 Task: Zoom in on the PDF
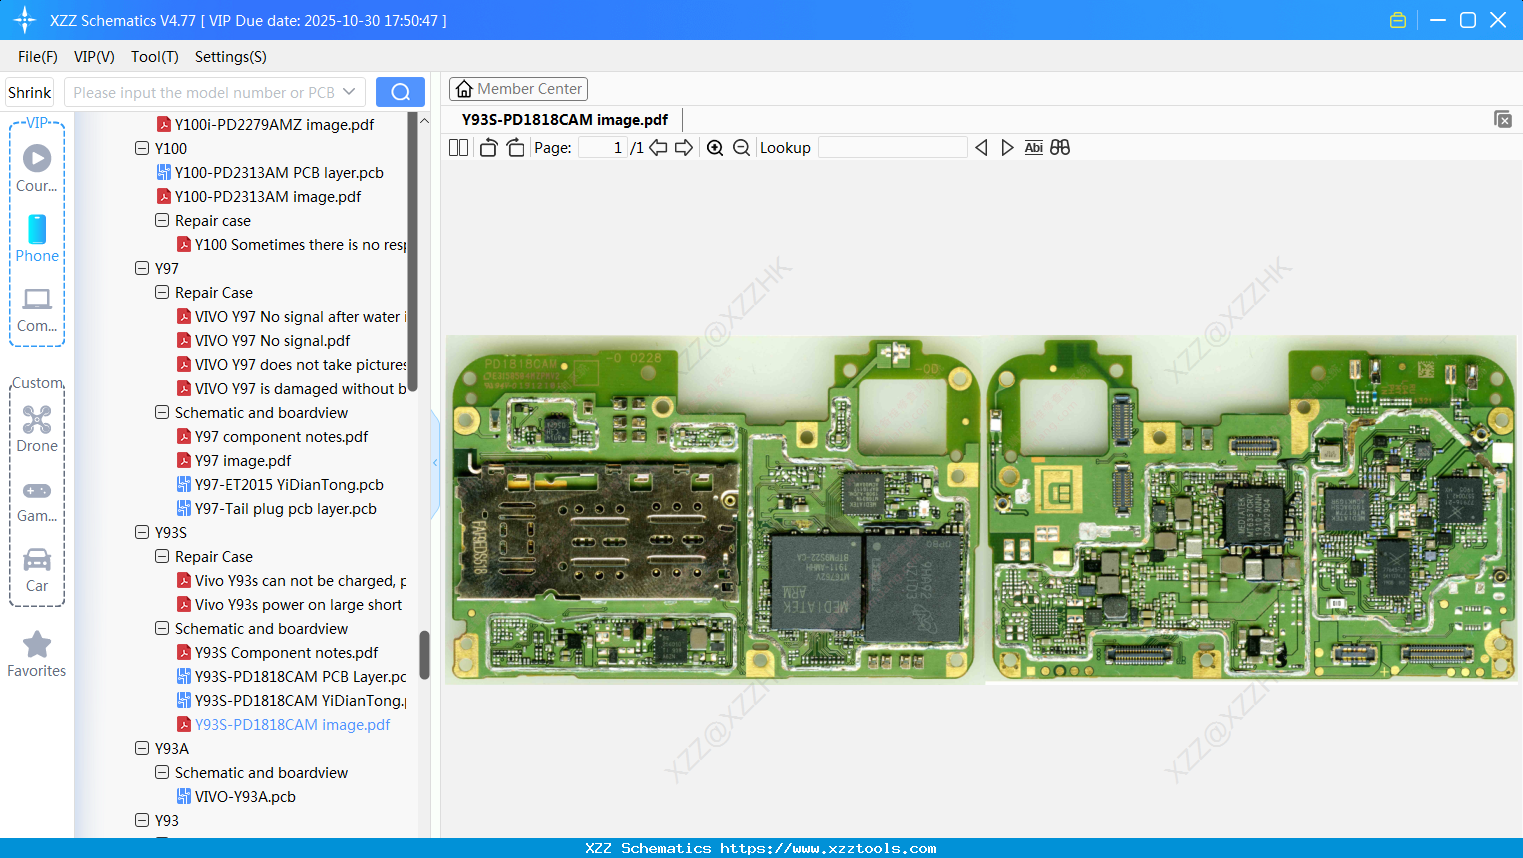[x=715, y=148]
